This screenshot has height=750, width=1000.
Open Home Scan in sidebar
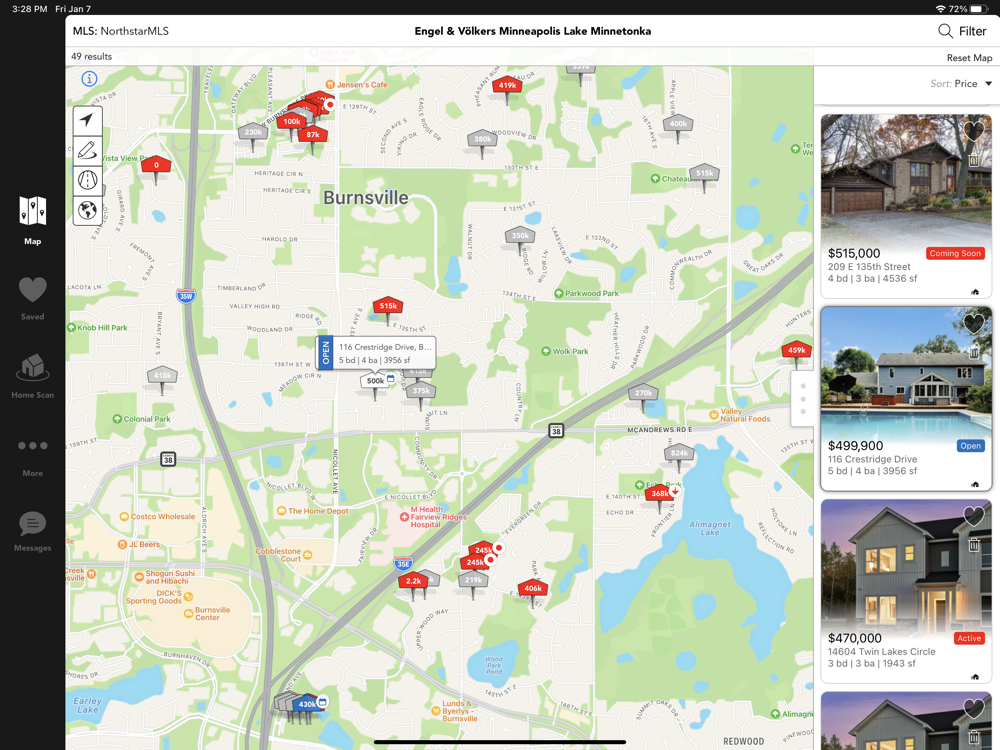[33, 376]
